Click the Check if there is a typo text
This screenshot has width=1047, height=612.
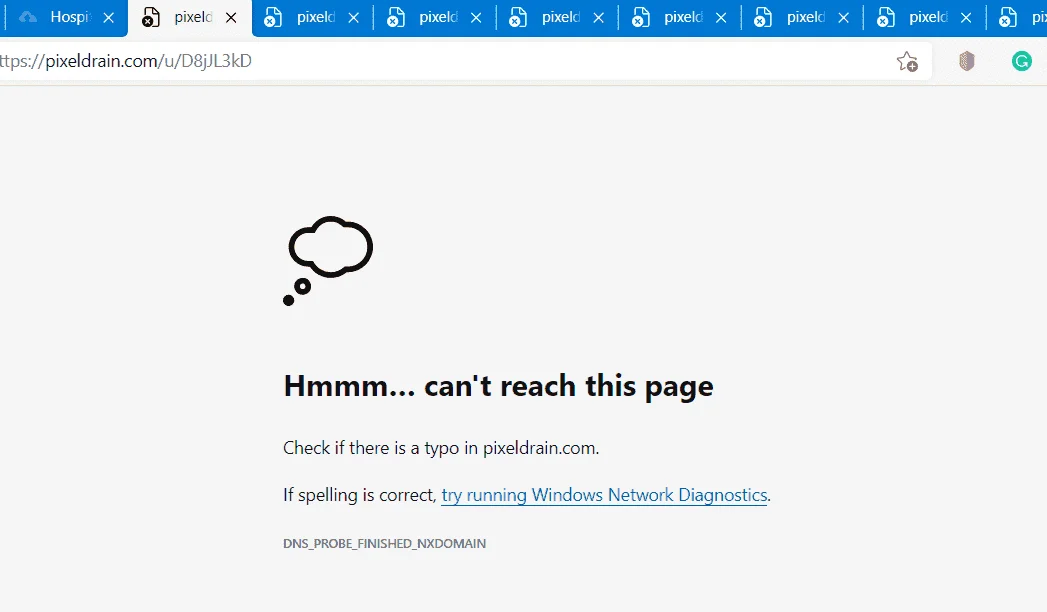pyautogui.click(x=441, y=448)
